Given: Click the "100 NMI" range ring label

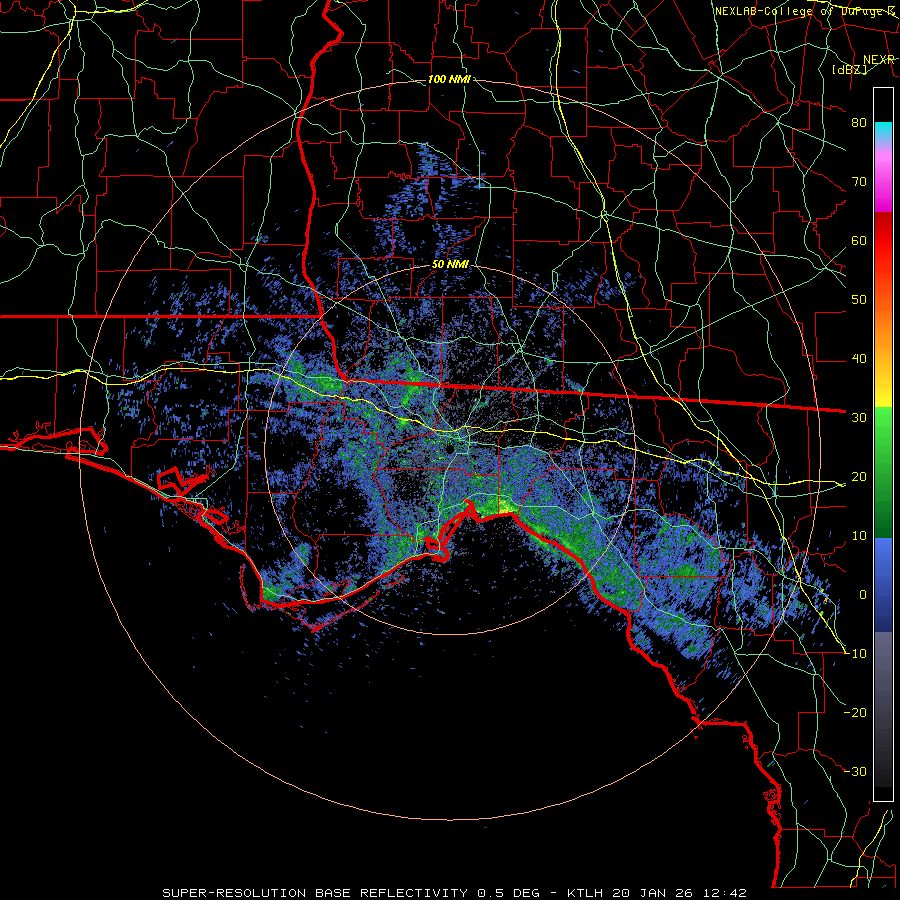Looking at the screenshot, I should click(449, 79).
